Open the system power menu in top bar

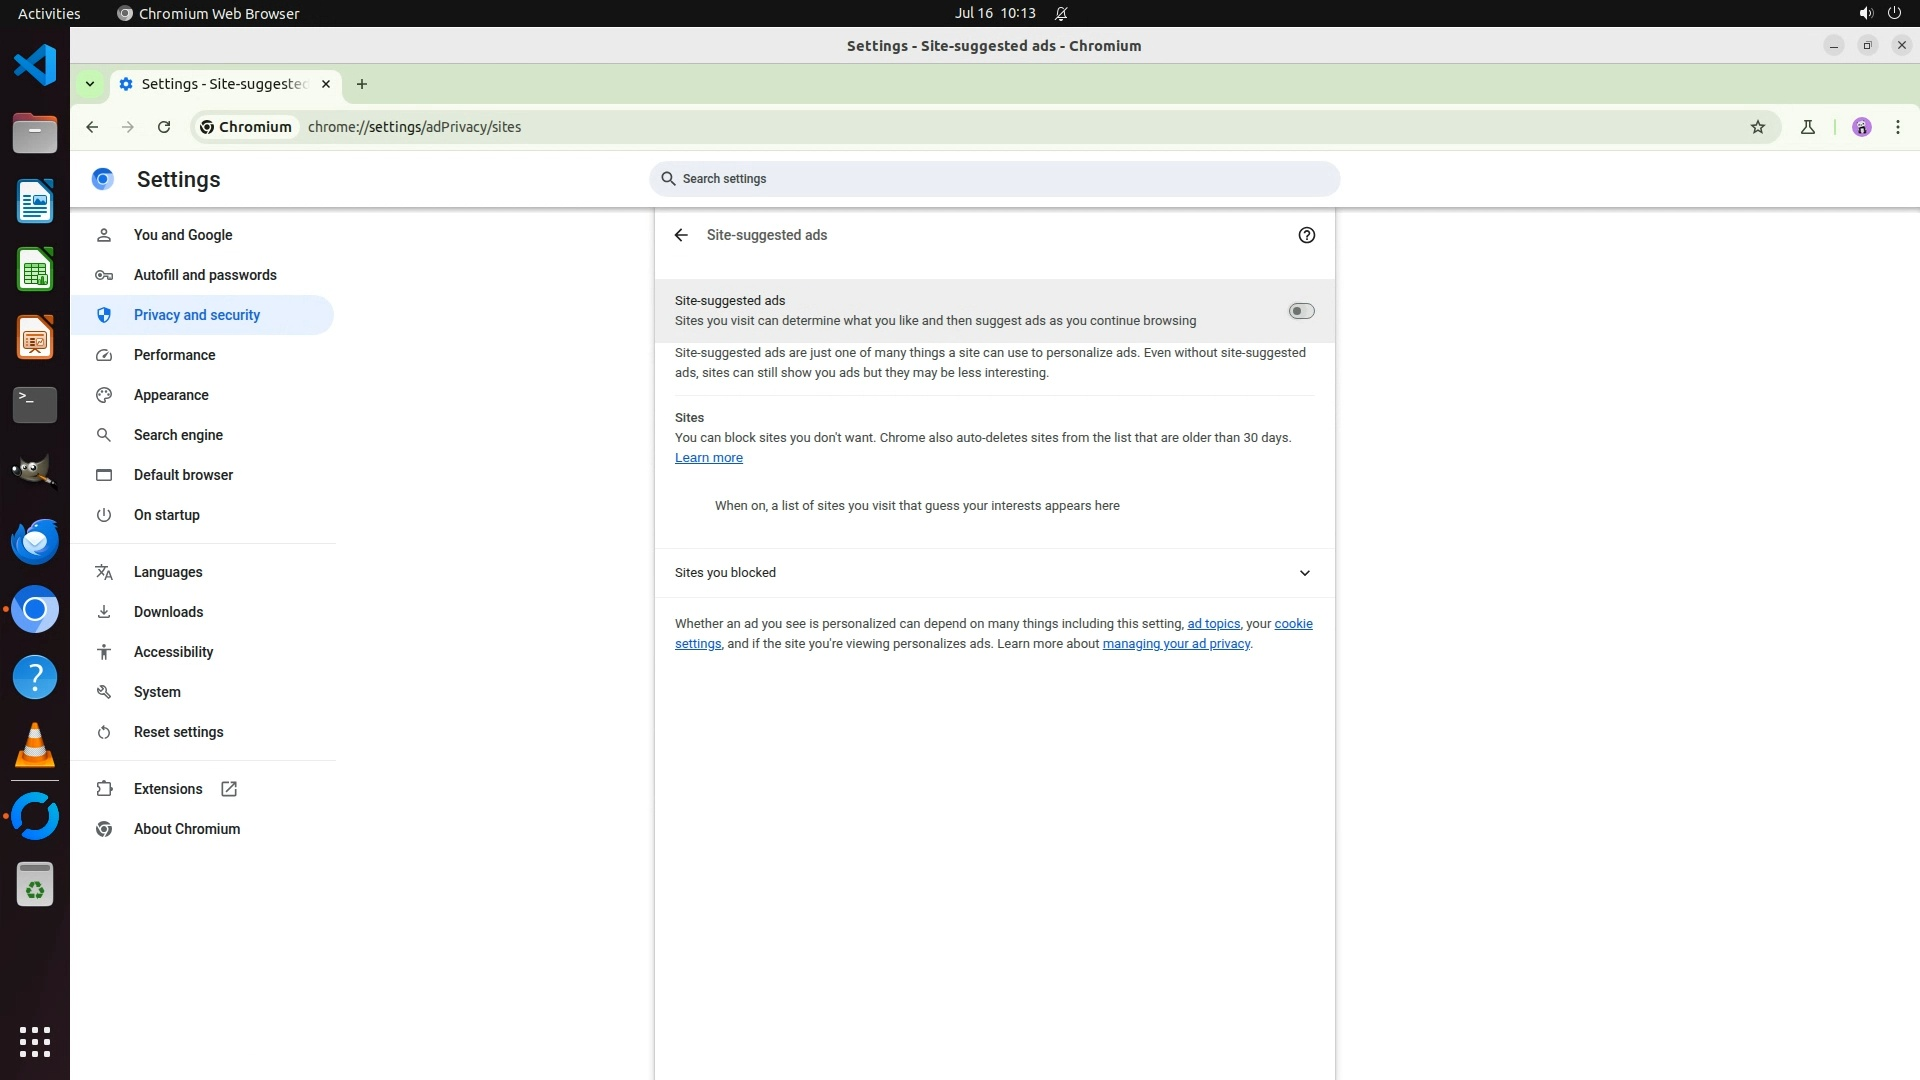(x=1894, y=13)
